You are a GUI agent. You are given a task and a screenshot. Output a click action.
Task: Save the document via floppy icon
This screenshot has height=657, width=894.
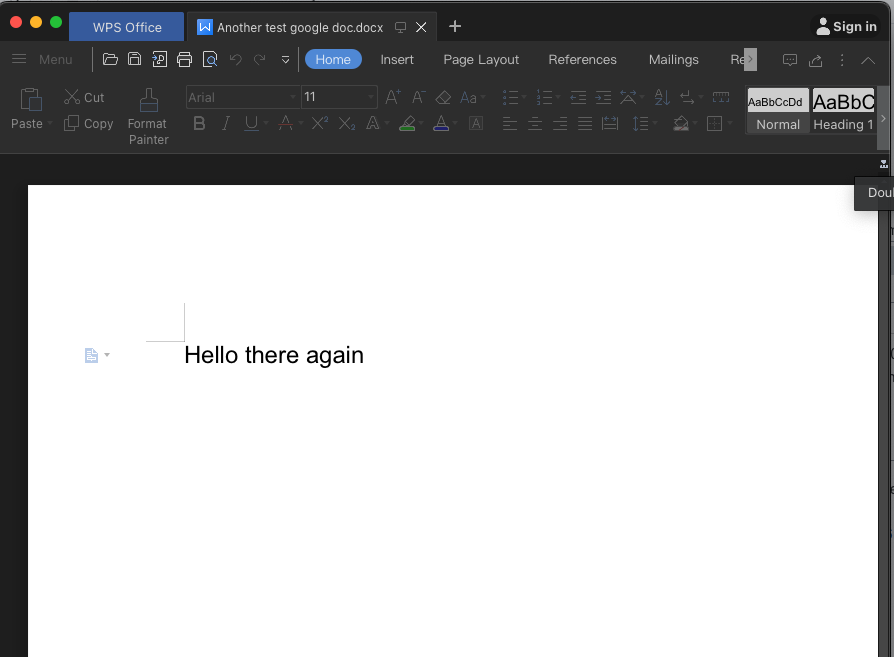click(135, 59)
